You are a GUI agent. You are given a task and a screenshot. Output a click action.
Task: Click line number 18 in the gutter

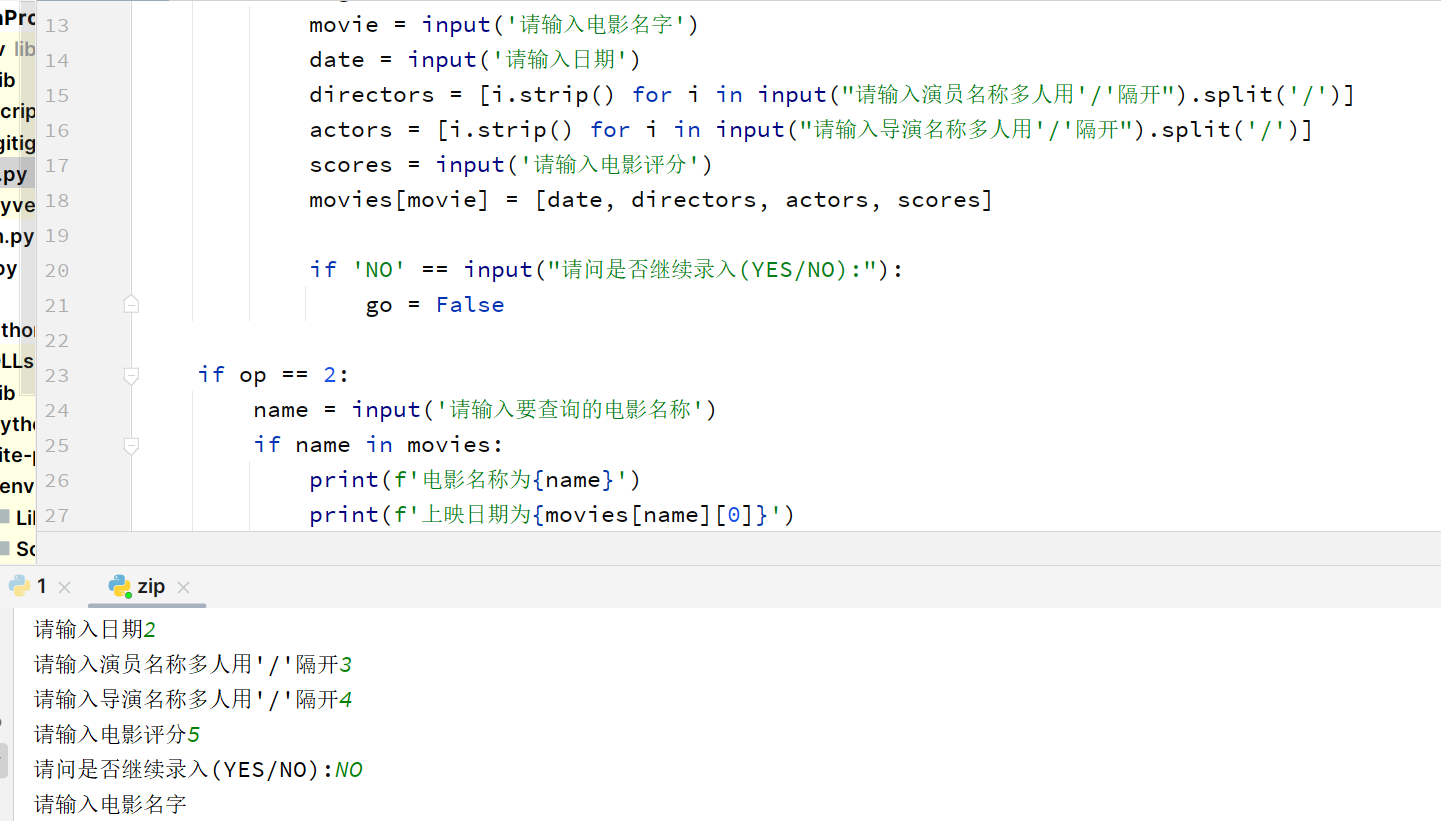57,200
